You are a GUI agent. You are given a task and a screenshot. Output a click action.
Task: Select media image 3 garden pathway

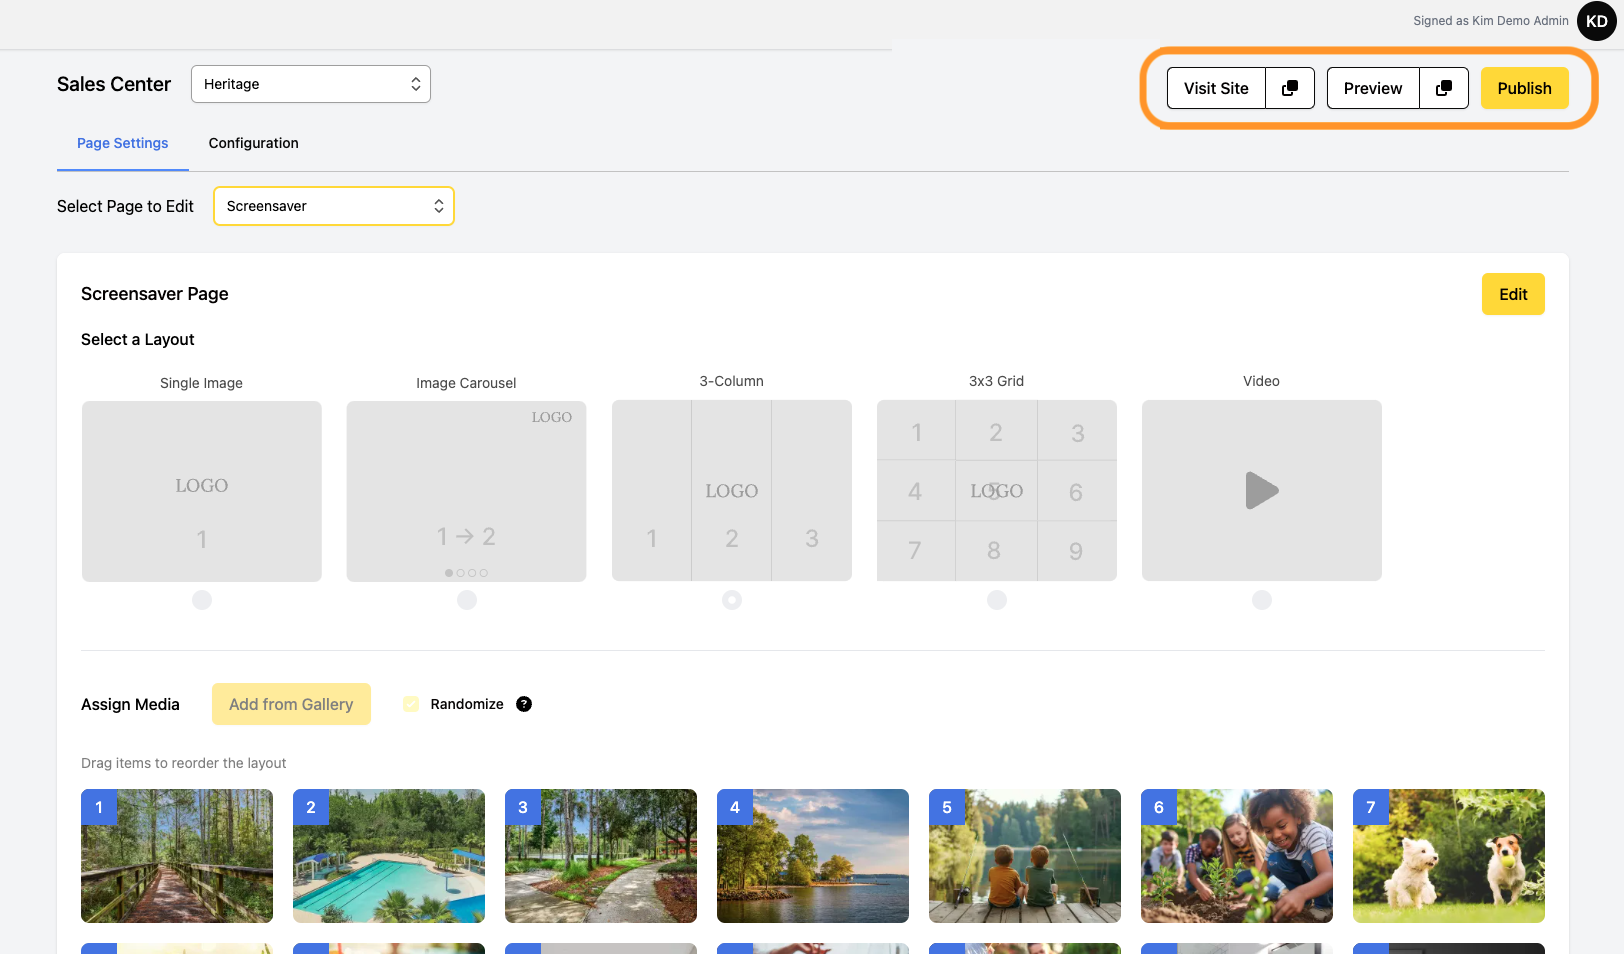[601, 856]
